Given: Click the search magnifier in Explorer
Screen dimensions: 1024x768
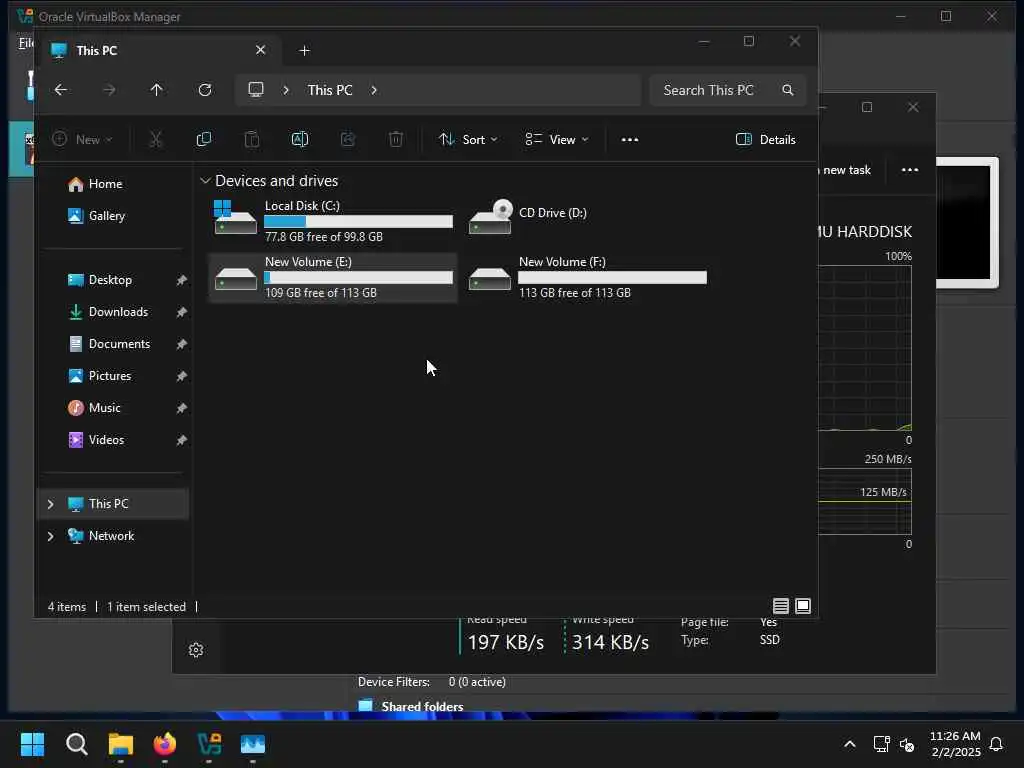Looking at the screenshot, I should [x=788, y=90].
